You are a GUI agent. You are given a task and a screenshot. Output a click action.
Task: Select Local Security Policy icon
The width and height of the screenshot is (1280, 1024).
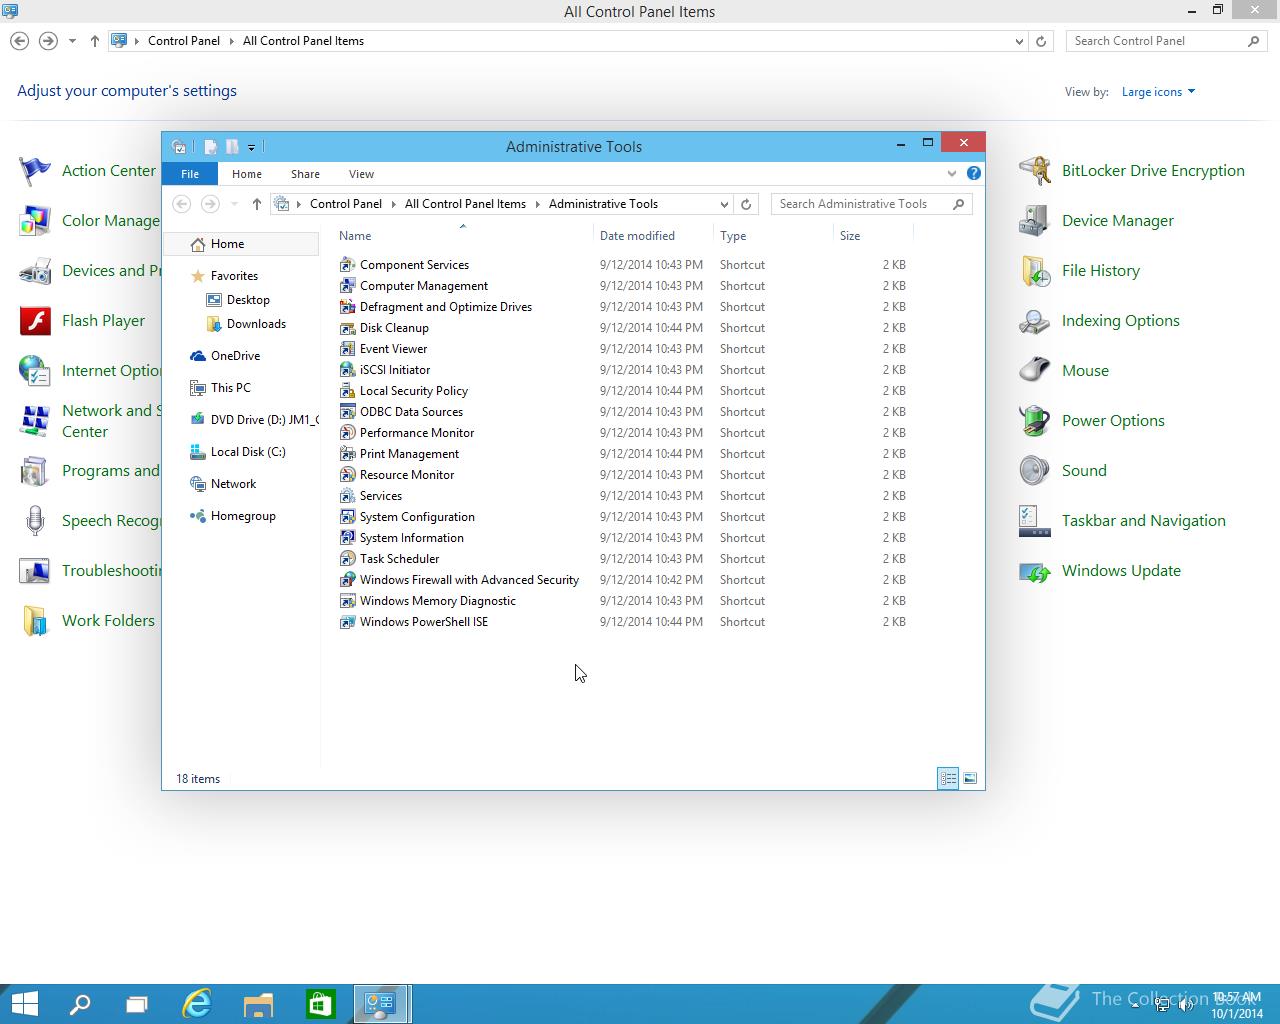tap(347, 391)
